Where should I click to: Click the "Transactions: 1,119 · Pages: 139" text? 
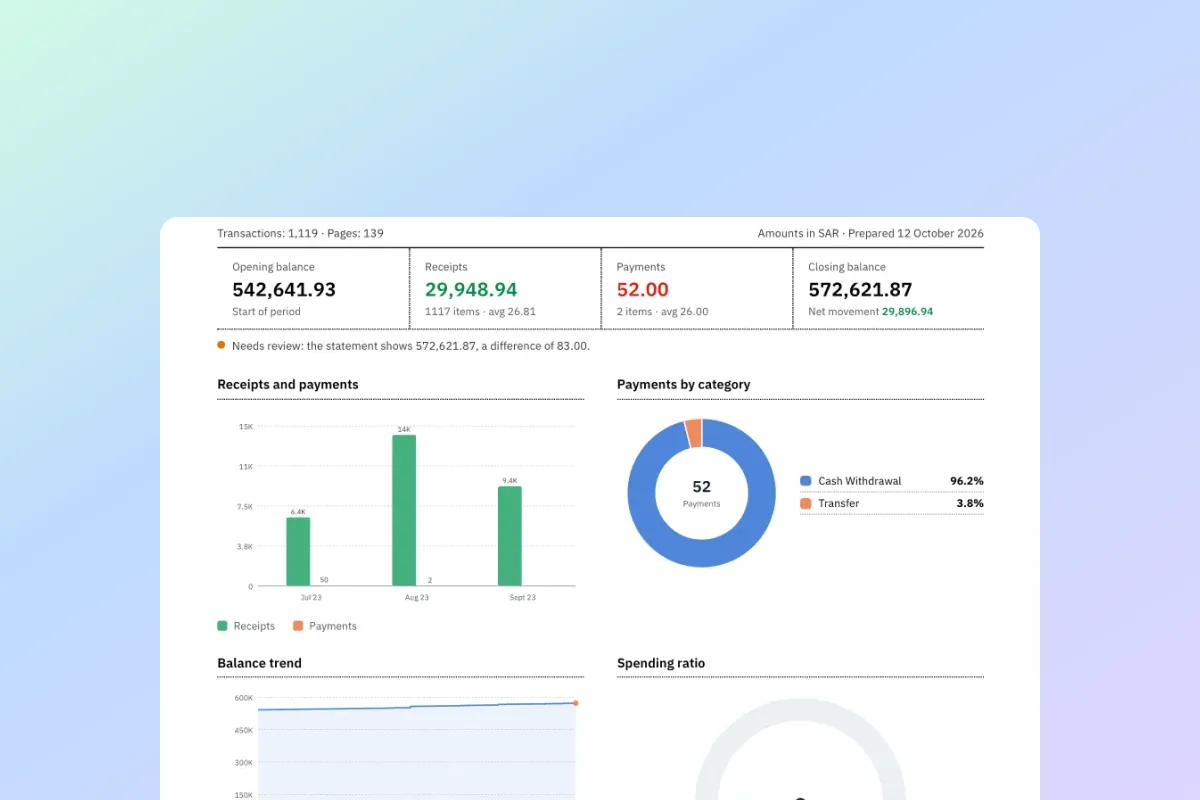click(300, 233)
